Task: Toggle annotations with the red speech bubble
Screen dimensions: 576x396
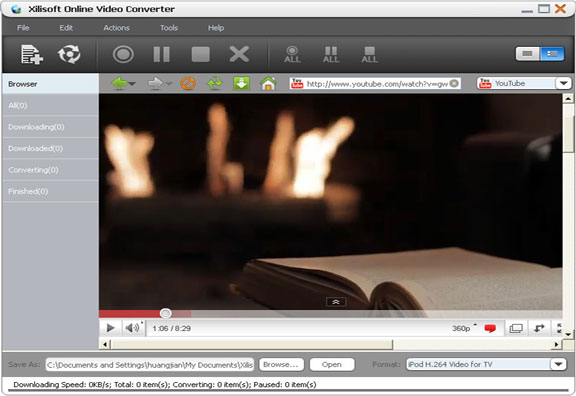Action: pyautogui.click(x=490, y=328)
